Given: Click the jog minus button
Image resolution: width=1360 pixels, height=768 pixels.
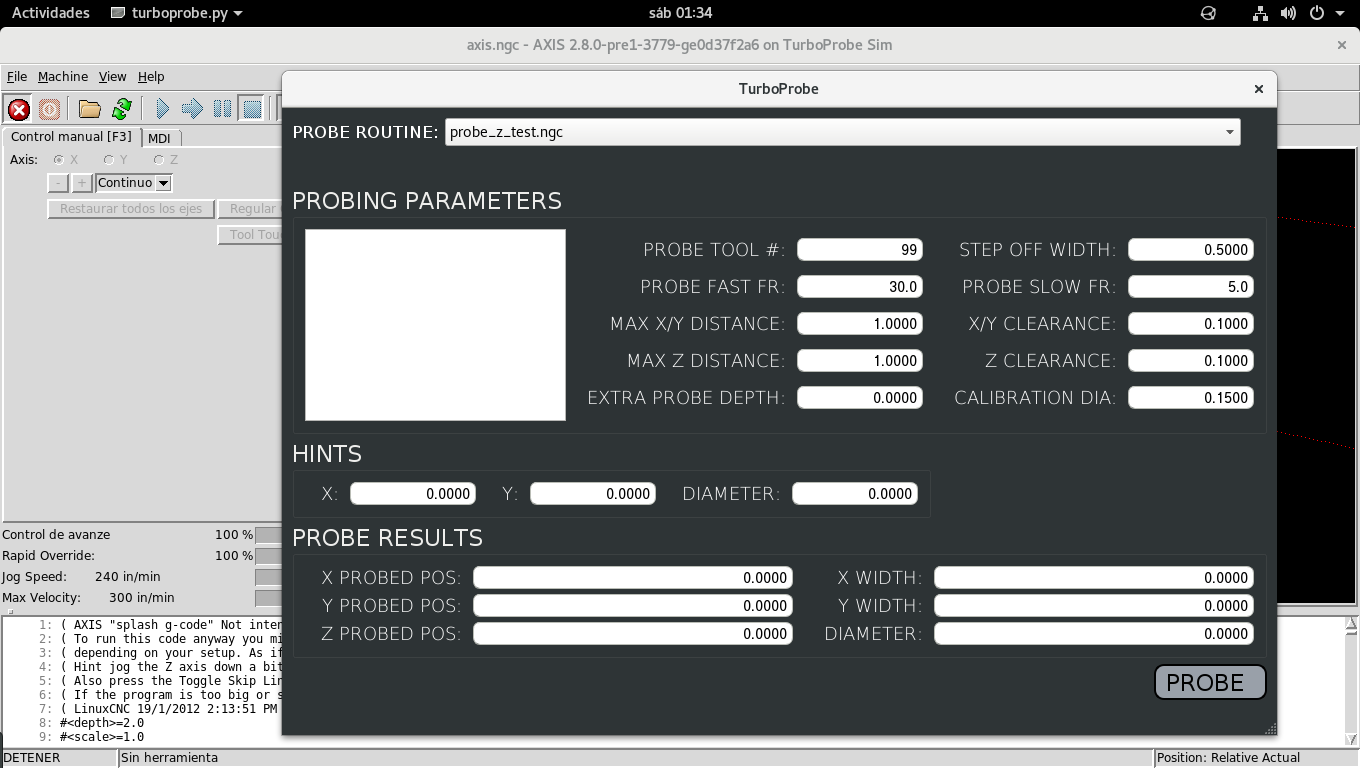Looking at the screenshot, I should tap(58, 183).
